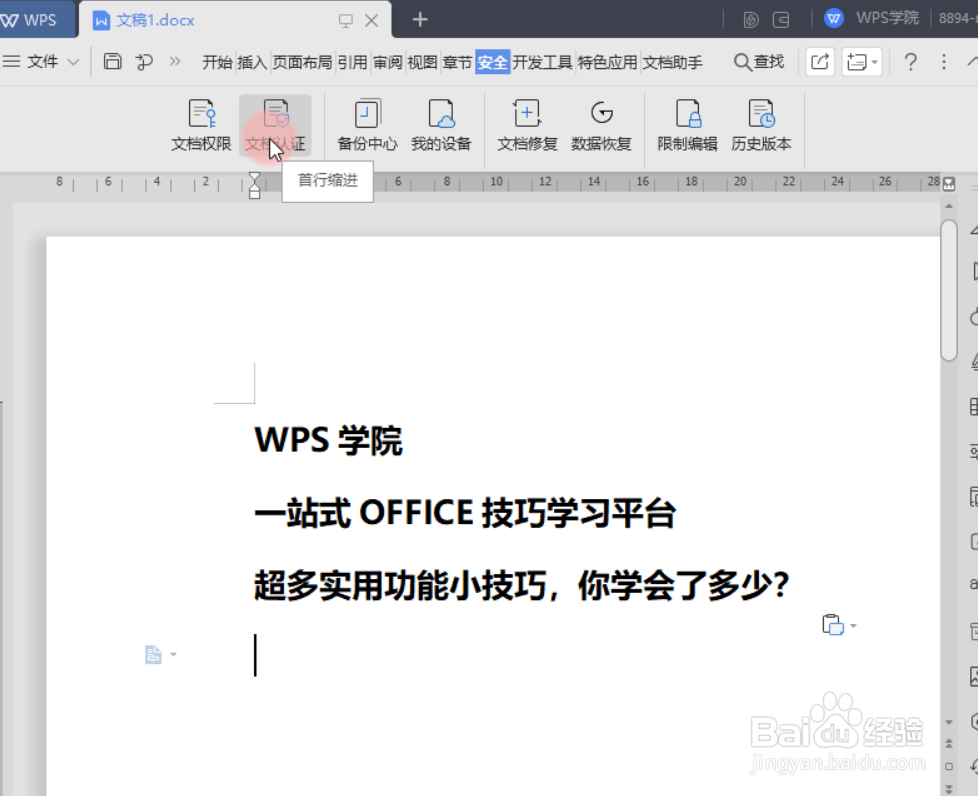Open the 数据恢复 data recovery tool

(x=601, y=125)
